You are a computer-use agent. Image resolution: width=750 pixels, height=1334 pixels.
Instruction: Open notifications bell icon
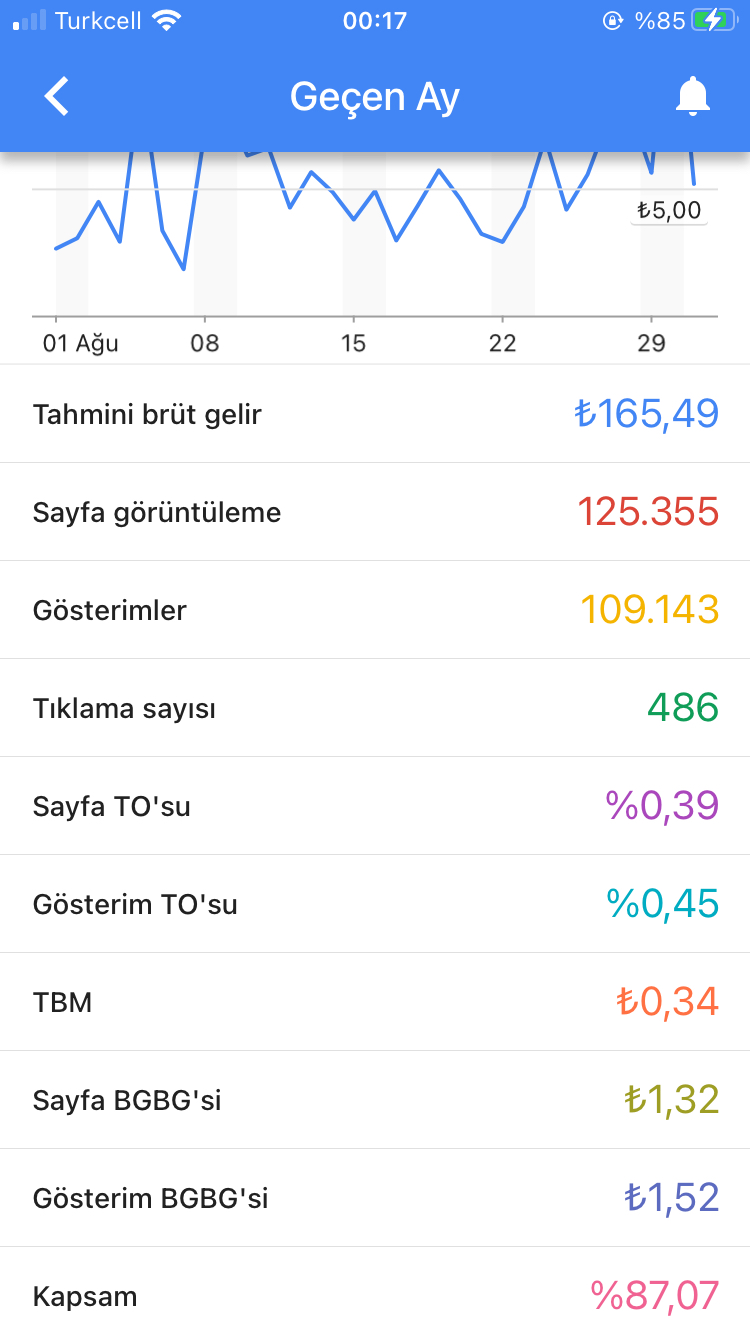click(692, 97)
